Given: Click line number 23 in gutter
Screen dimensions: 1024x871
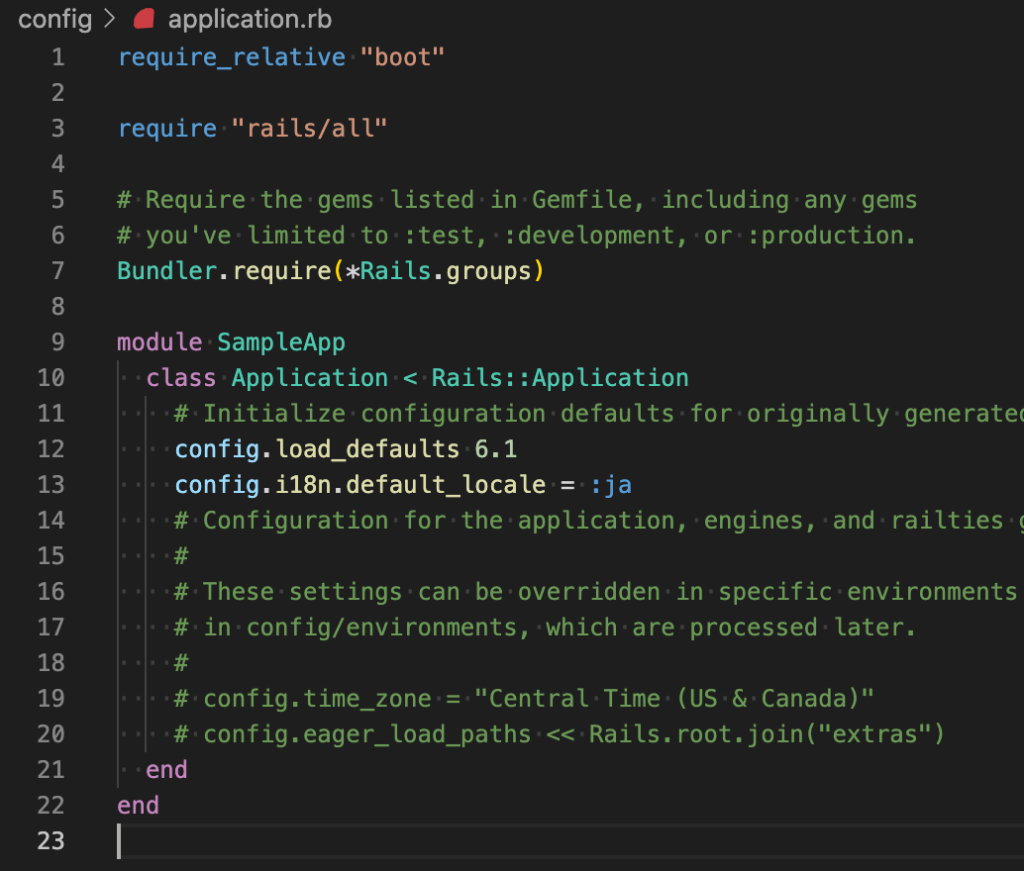Looking at the screenshot, I should pos(51,841).
